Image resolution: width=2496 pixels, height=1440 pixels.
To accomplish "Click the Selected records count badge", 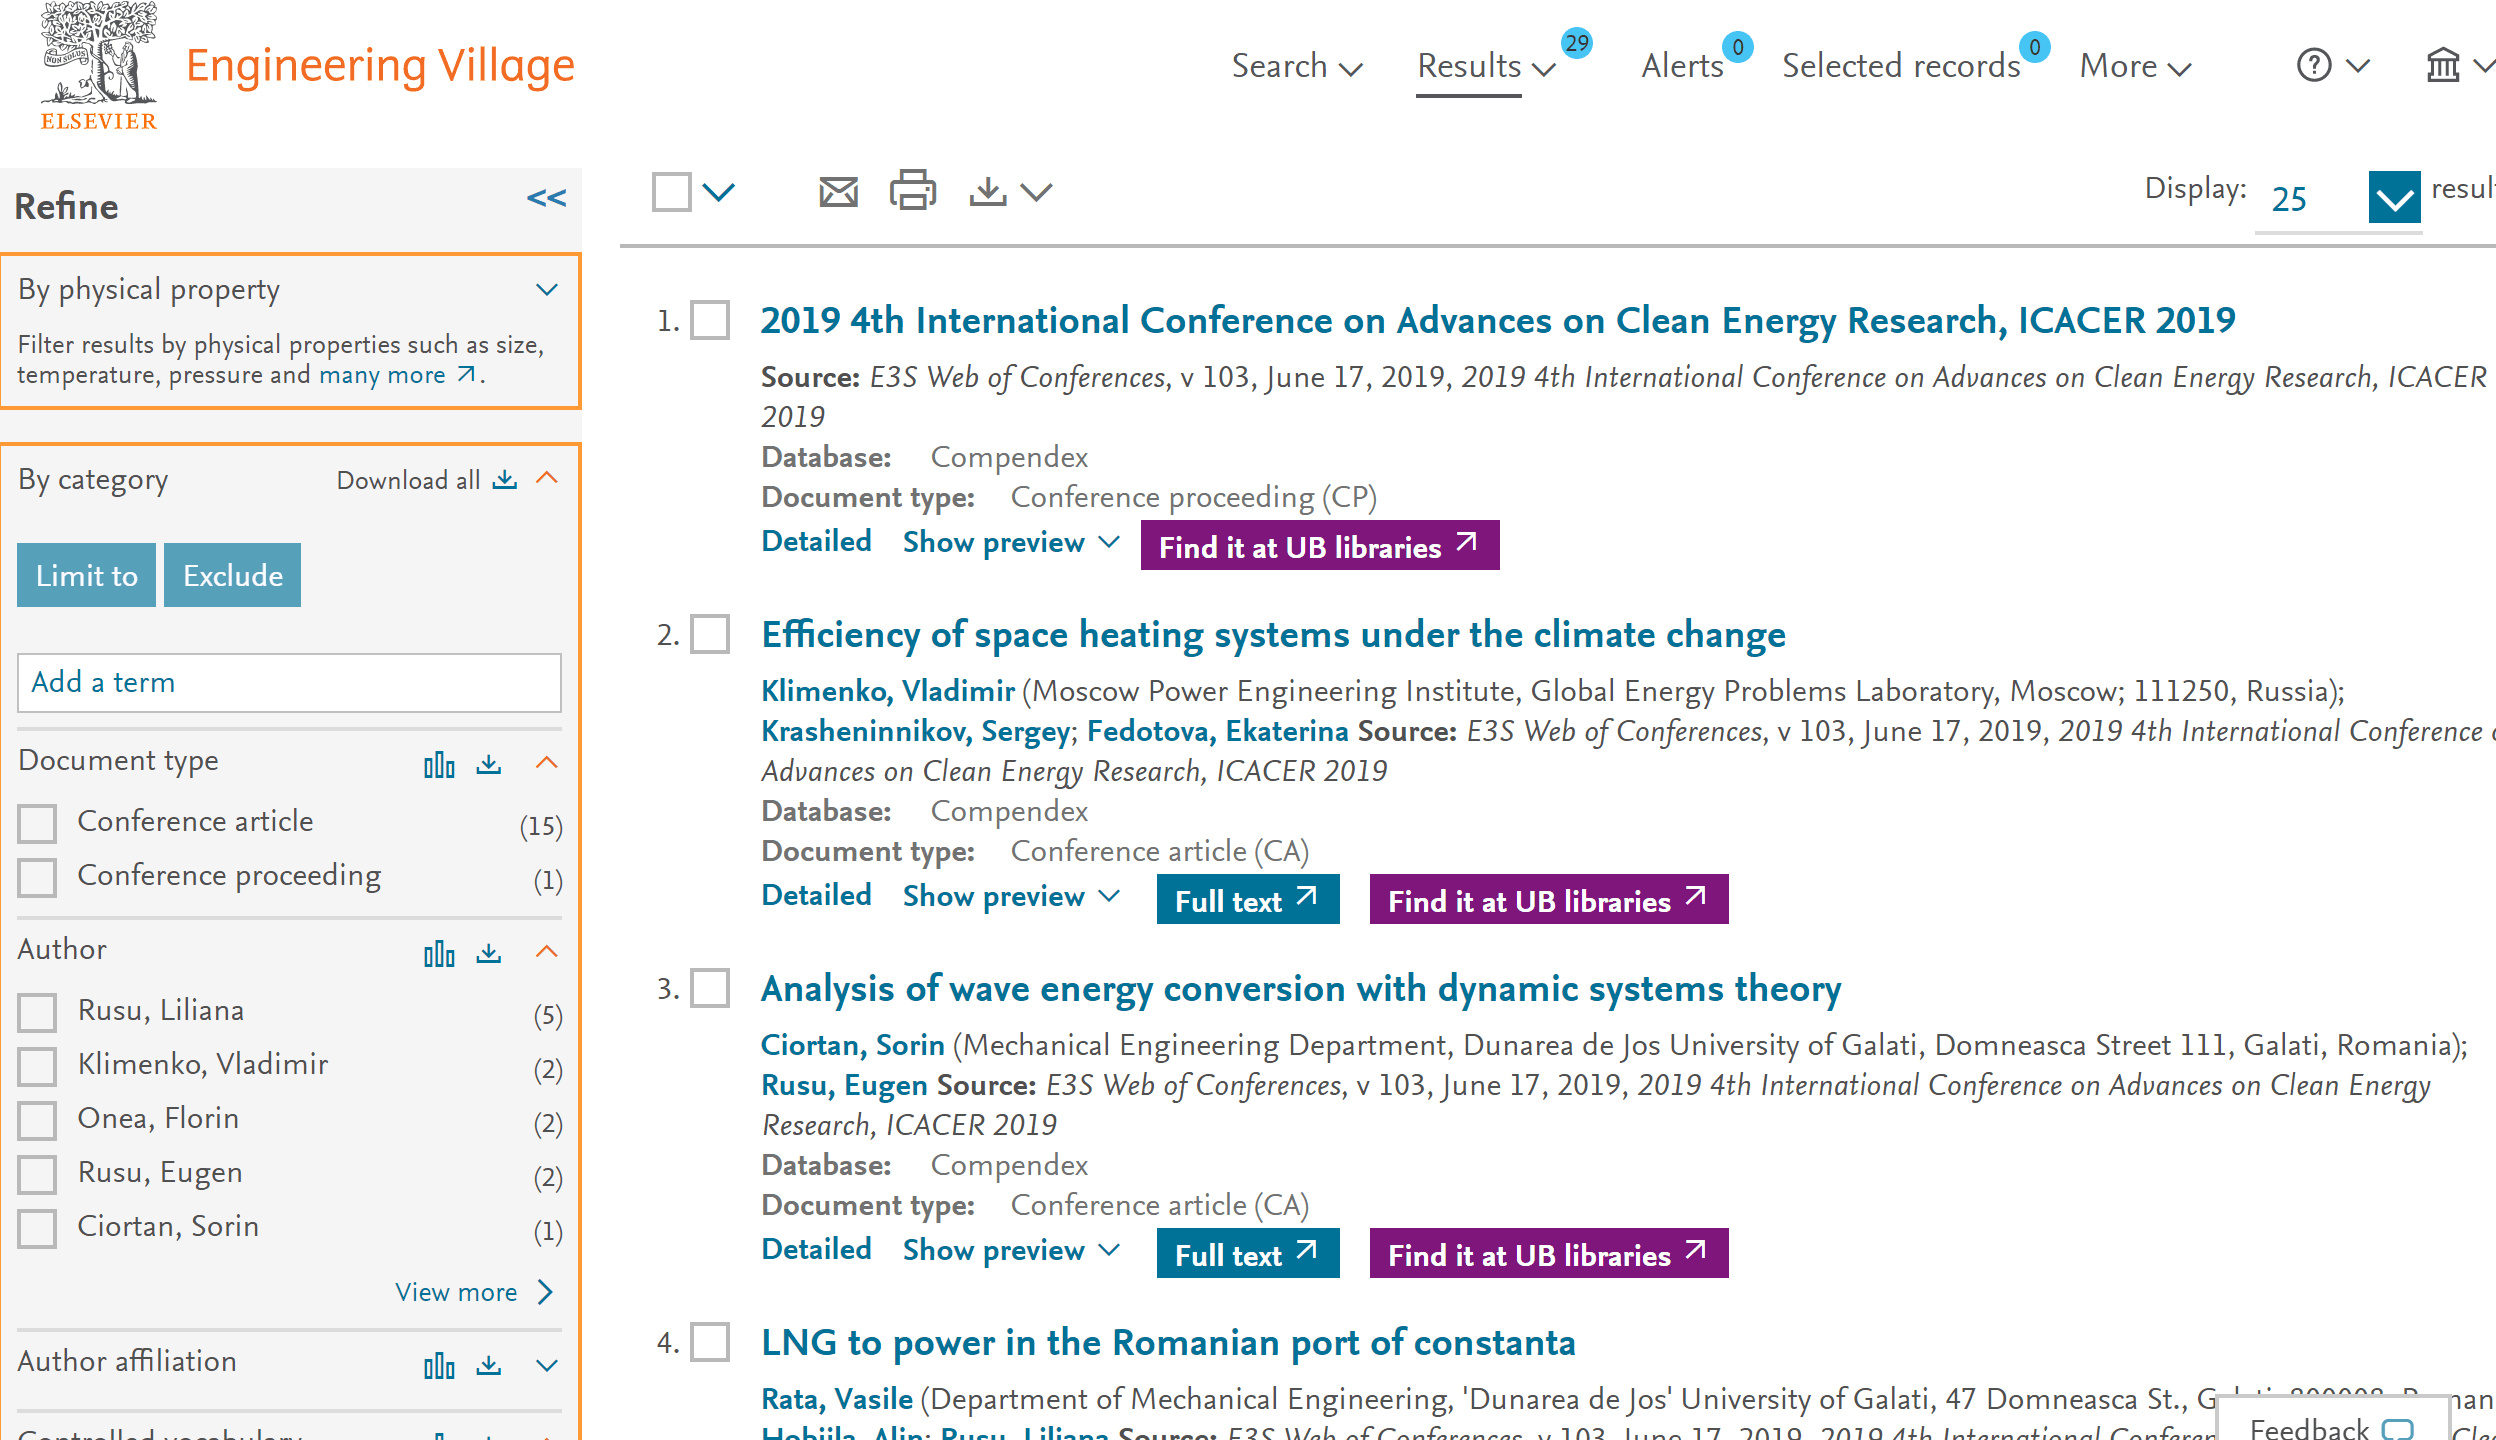I will (2035, 47).
